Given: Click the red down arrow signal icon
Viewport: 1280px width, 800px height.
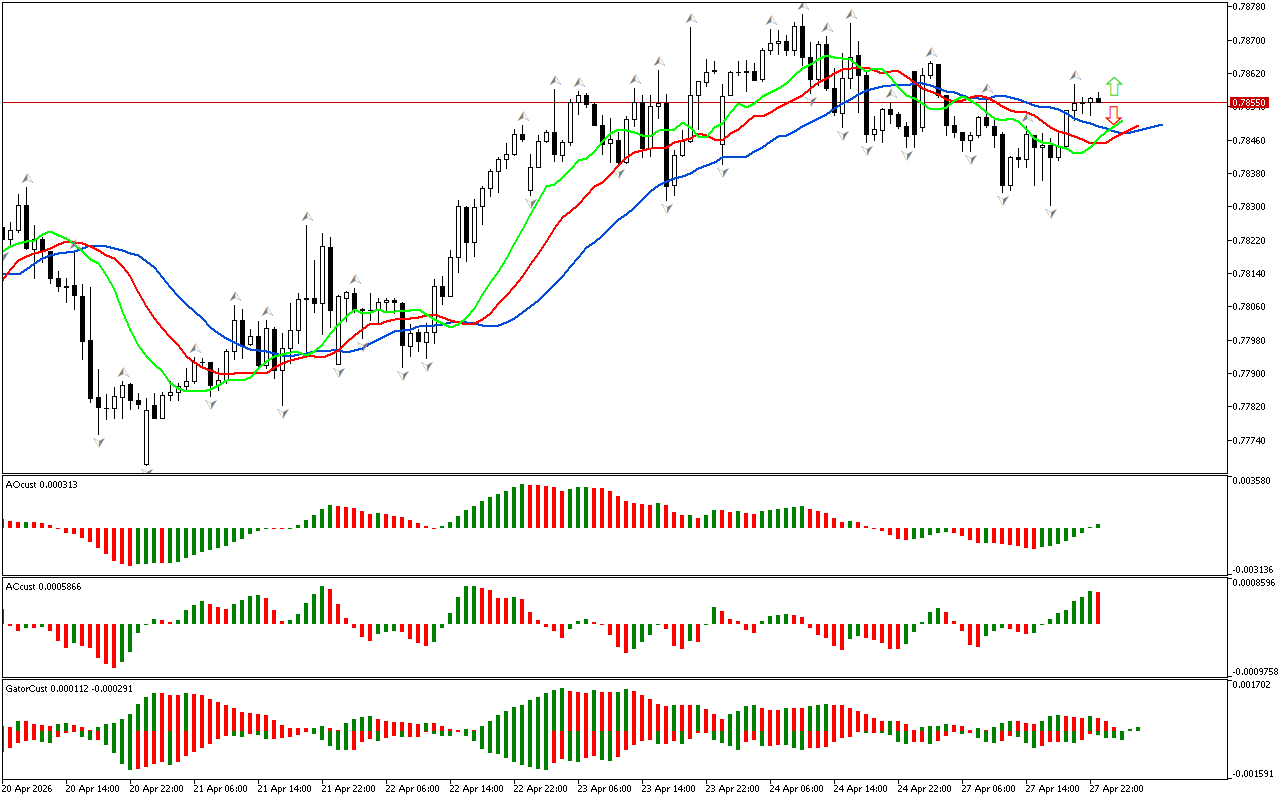Looking at the screenshot, I should [1113, 116].
